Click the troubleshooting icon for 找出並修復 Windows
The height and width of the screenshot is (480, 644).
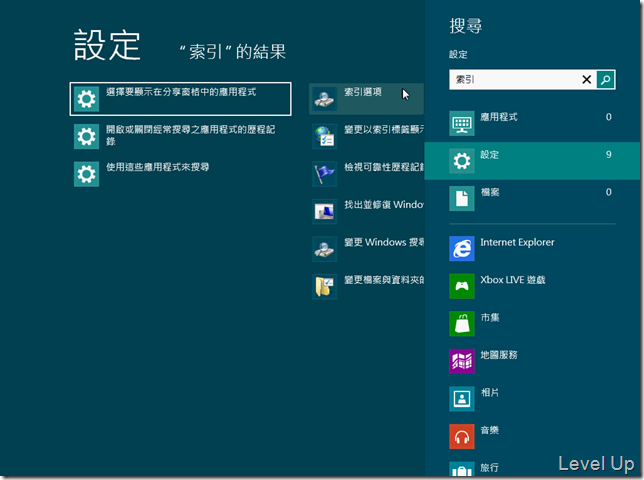pyautogui.click(x=324, y=211)
